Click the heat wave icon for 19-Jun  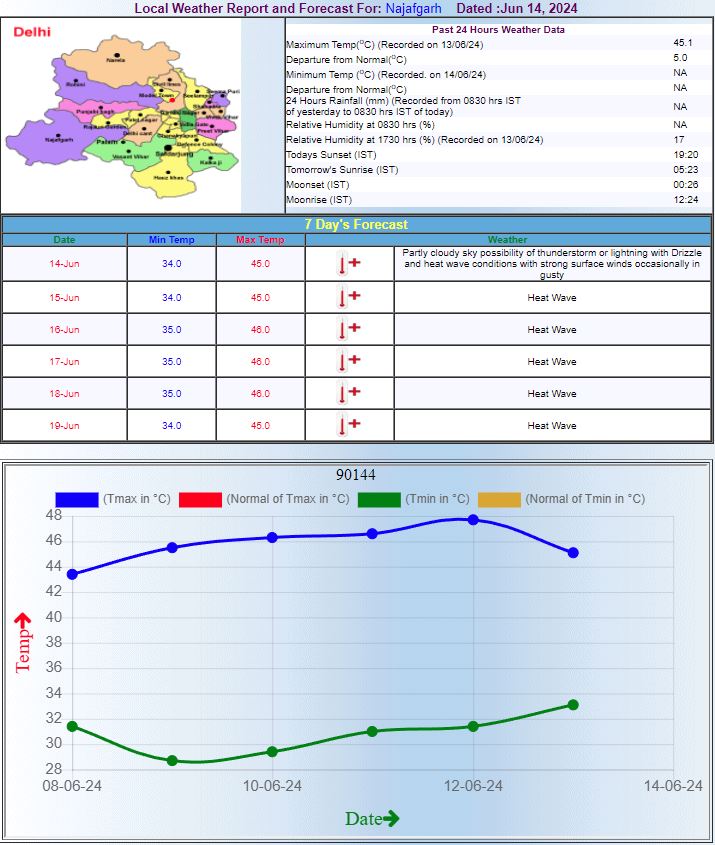coord(349,425)
